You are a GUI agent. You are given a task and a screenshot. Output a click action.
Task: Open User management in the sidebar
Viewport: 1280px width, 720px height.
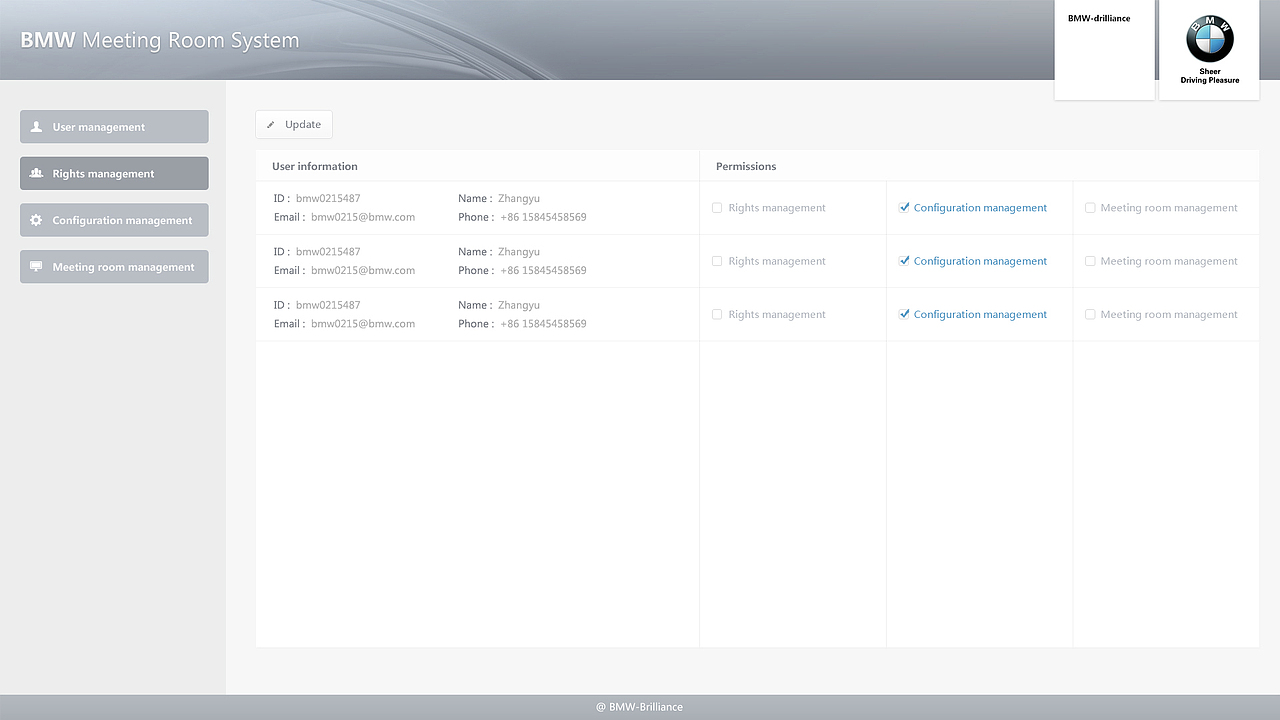(114, 127)
